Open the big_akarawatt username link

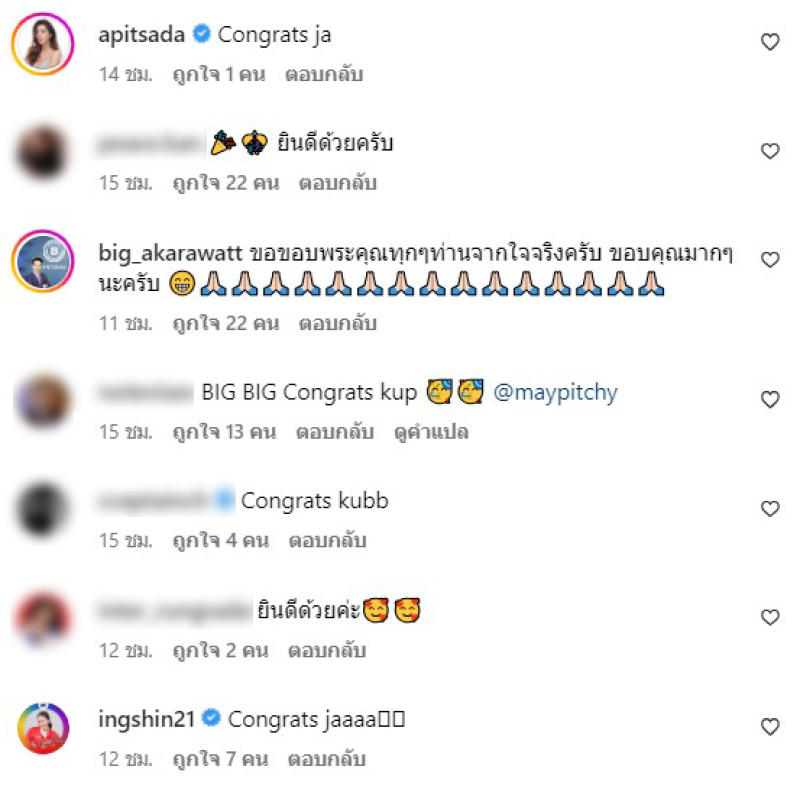tap(170, 253)
